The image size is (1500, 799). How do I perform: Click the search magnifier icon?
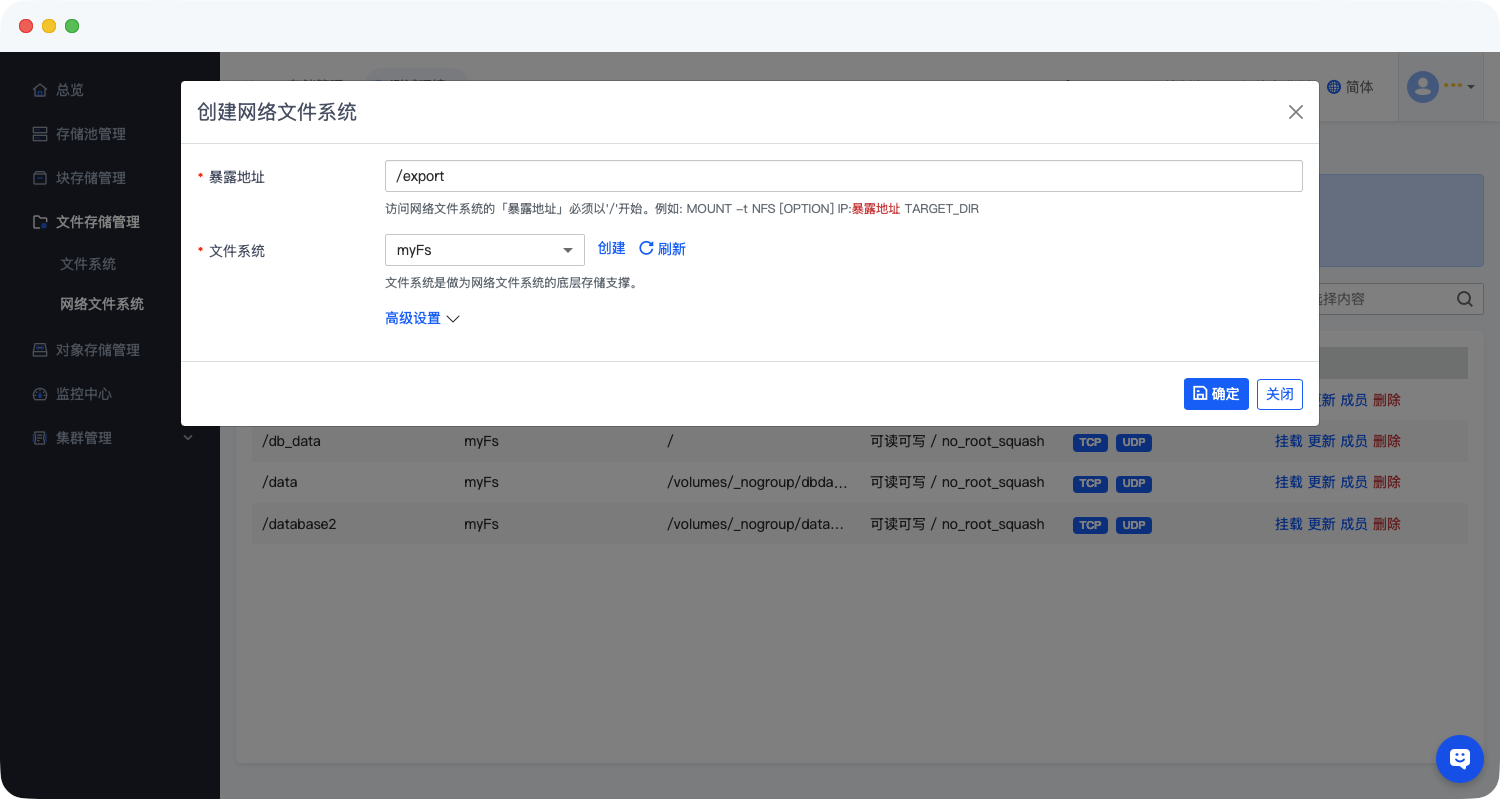click(x=1464, y=299)
